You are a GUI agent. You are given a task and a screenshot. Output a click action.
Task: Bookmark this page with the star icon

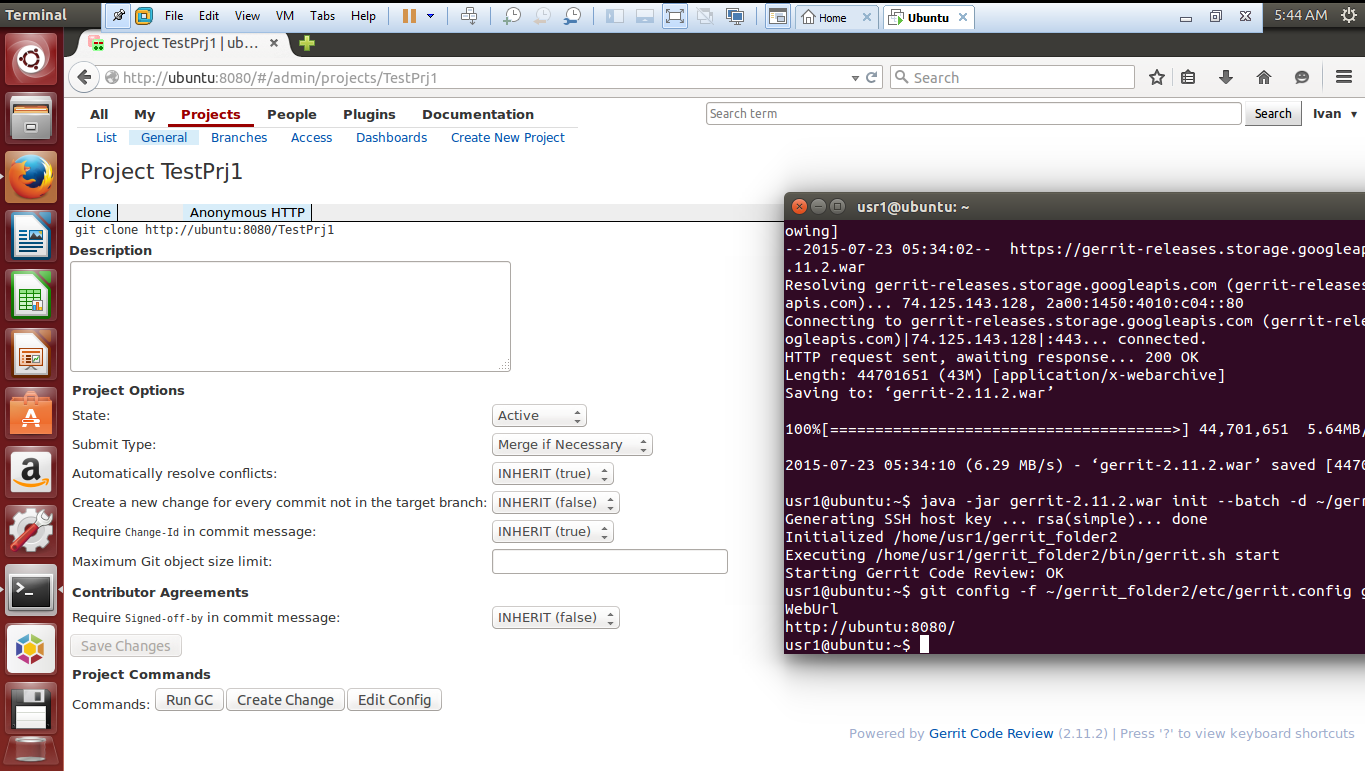[1157, 77]
